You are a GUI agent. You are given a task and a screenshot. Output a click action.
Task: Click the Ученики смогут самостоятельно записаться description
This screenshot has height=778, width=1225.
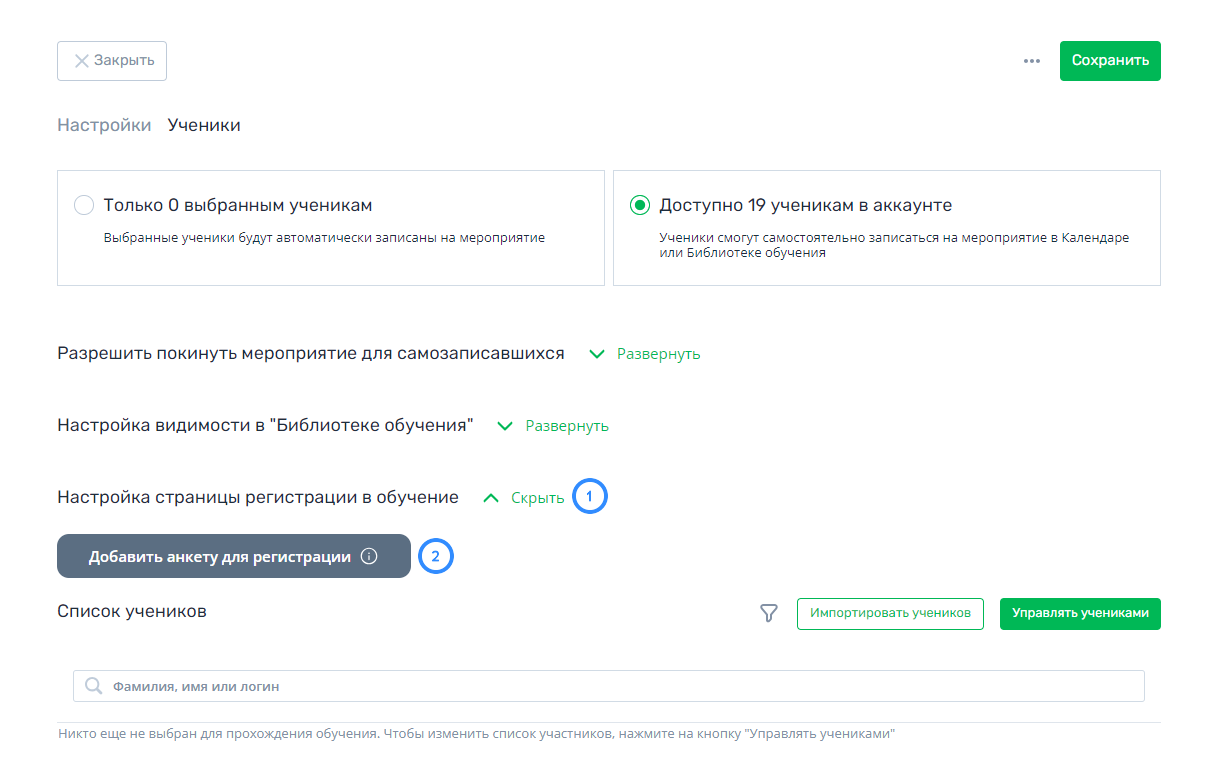click(x=894, y=246)
